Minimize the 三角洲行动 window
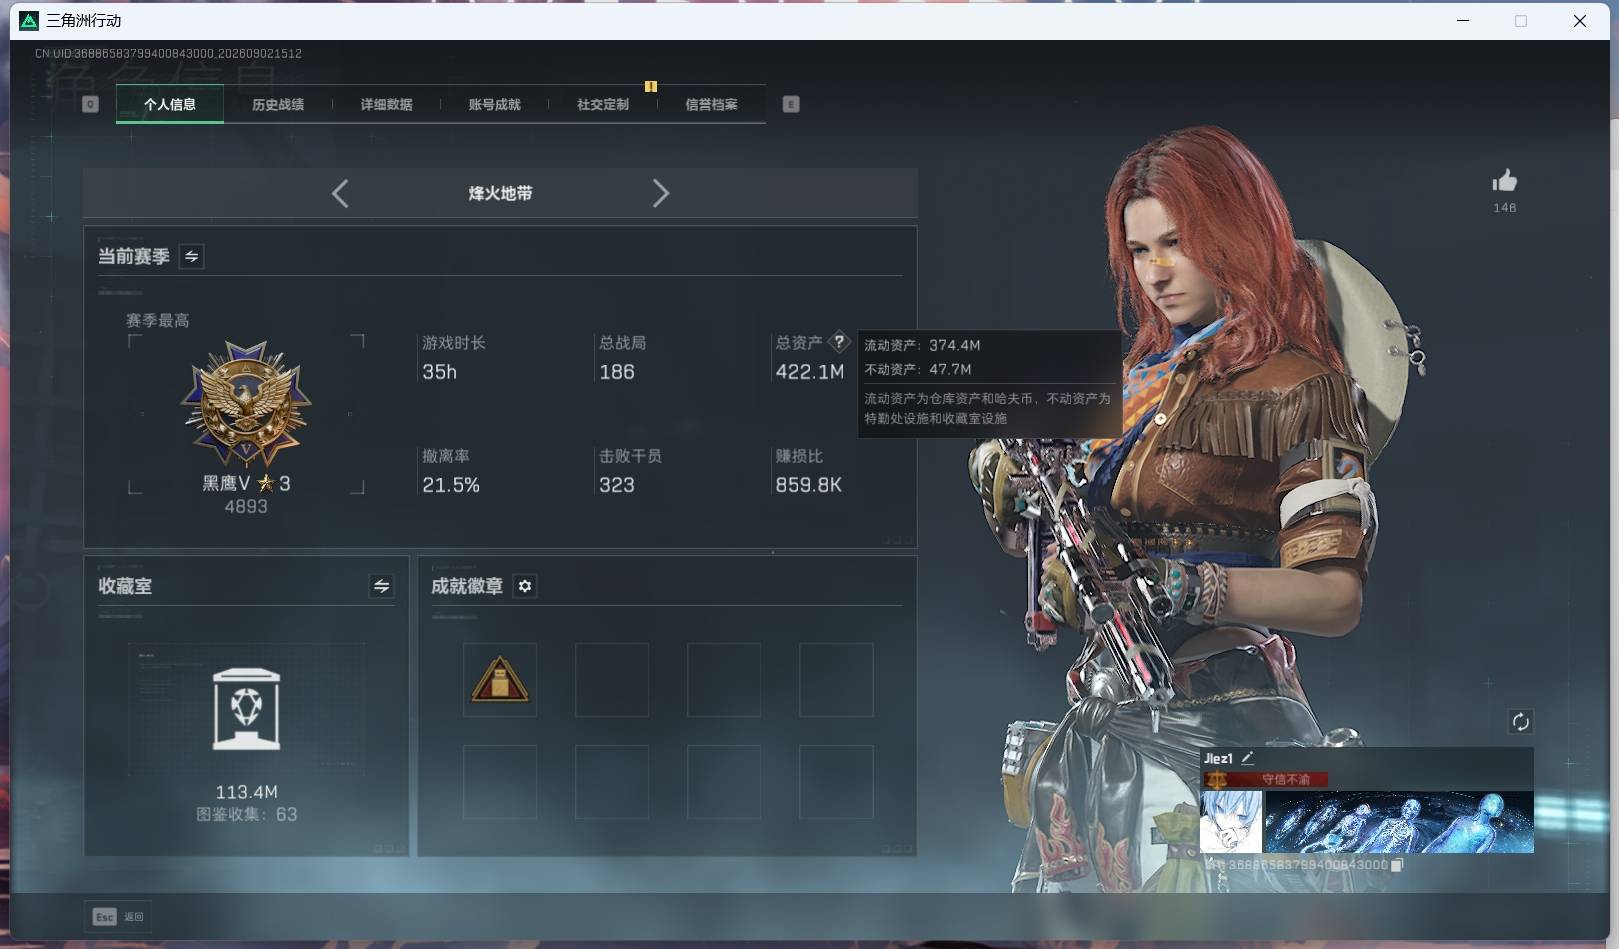The image size is (1619, 949). click(1463, 21)
